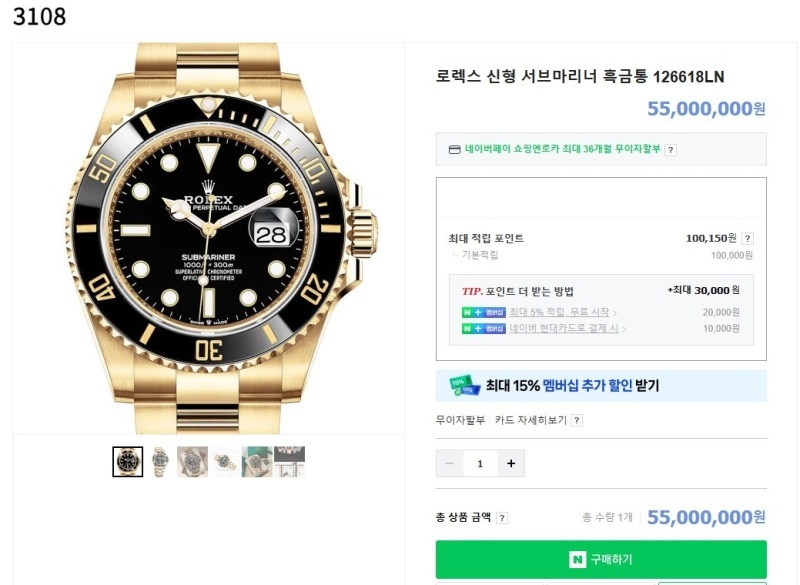
Task: Increase quantity with the plus stepper
Action: [x=510, y=463]
